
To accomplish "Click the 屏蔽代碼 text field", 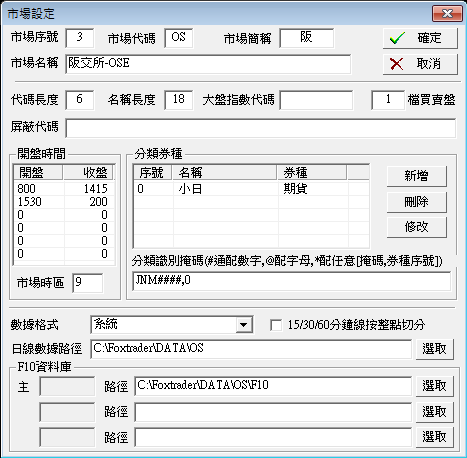I will pos(261,128).
